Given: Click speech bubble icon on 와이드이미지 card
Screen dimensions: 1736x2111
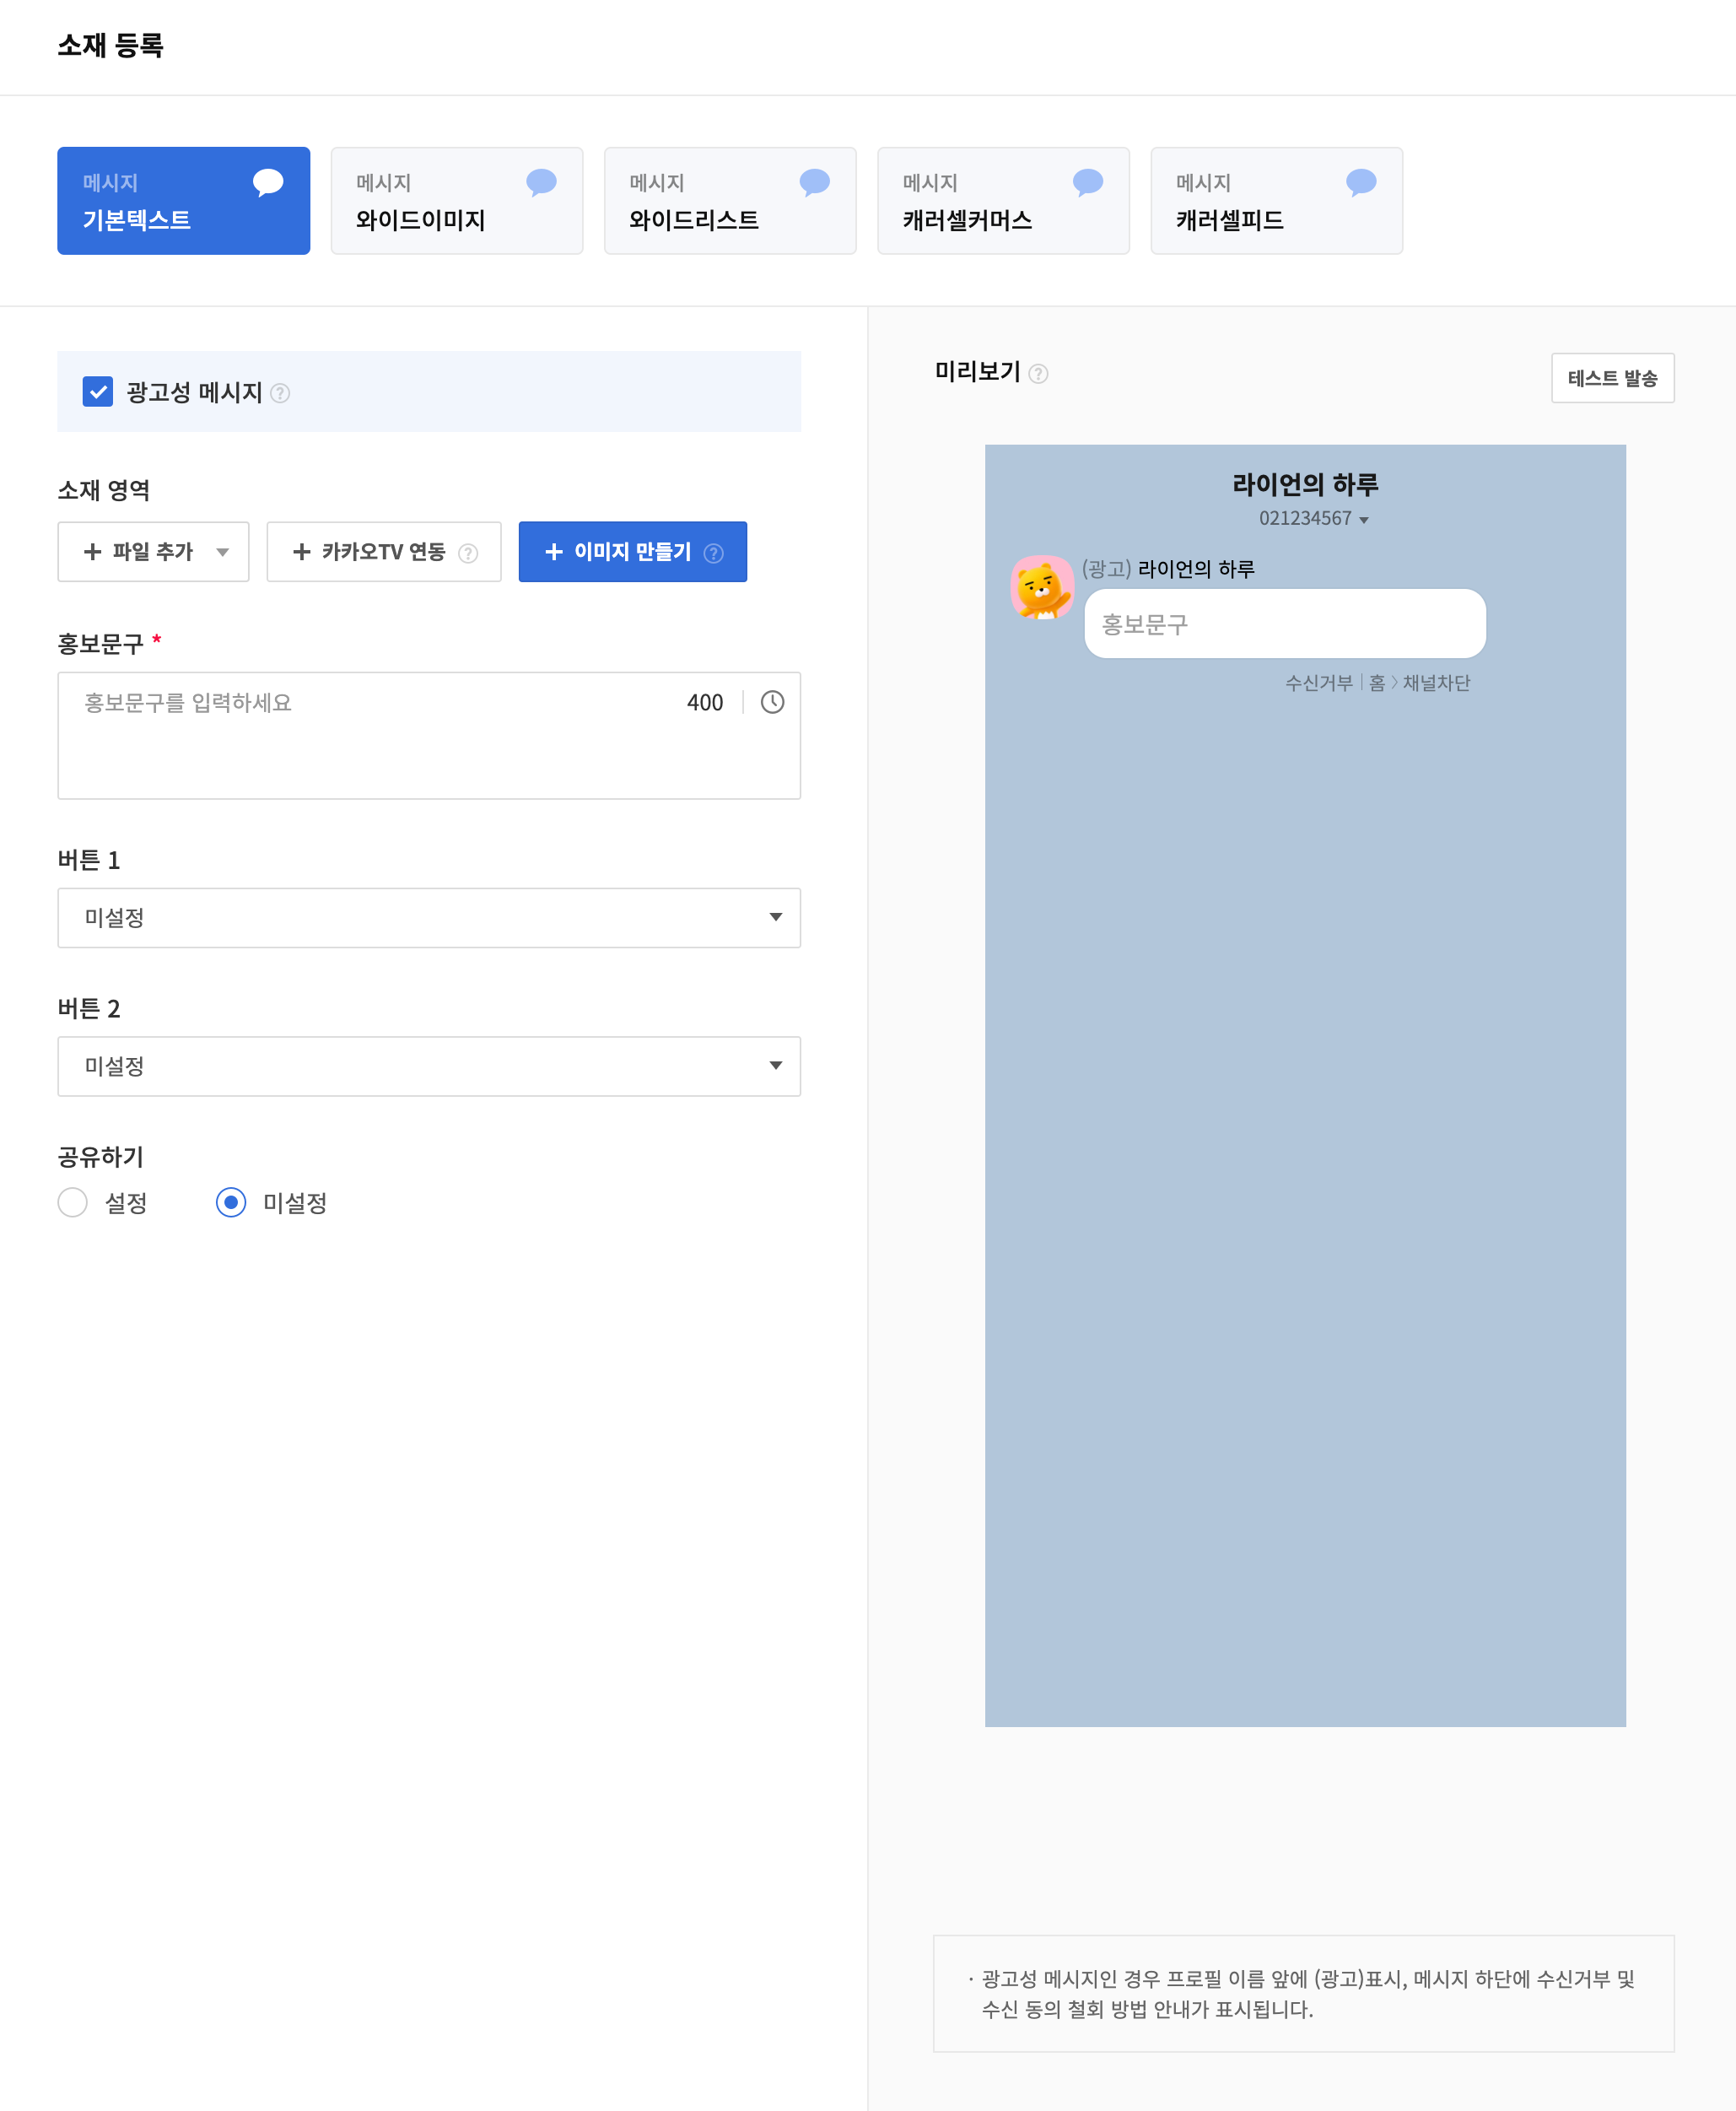Looking at the screenshot, I should tap(541, 182).
